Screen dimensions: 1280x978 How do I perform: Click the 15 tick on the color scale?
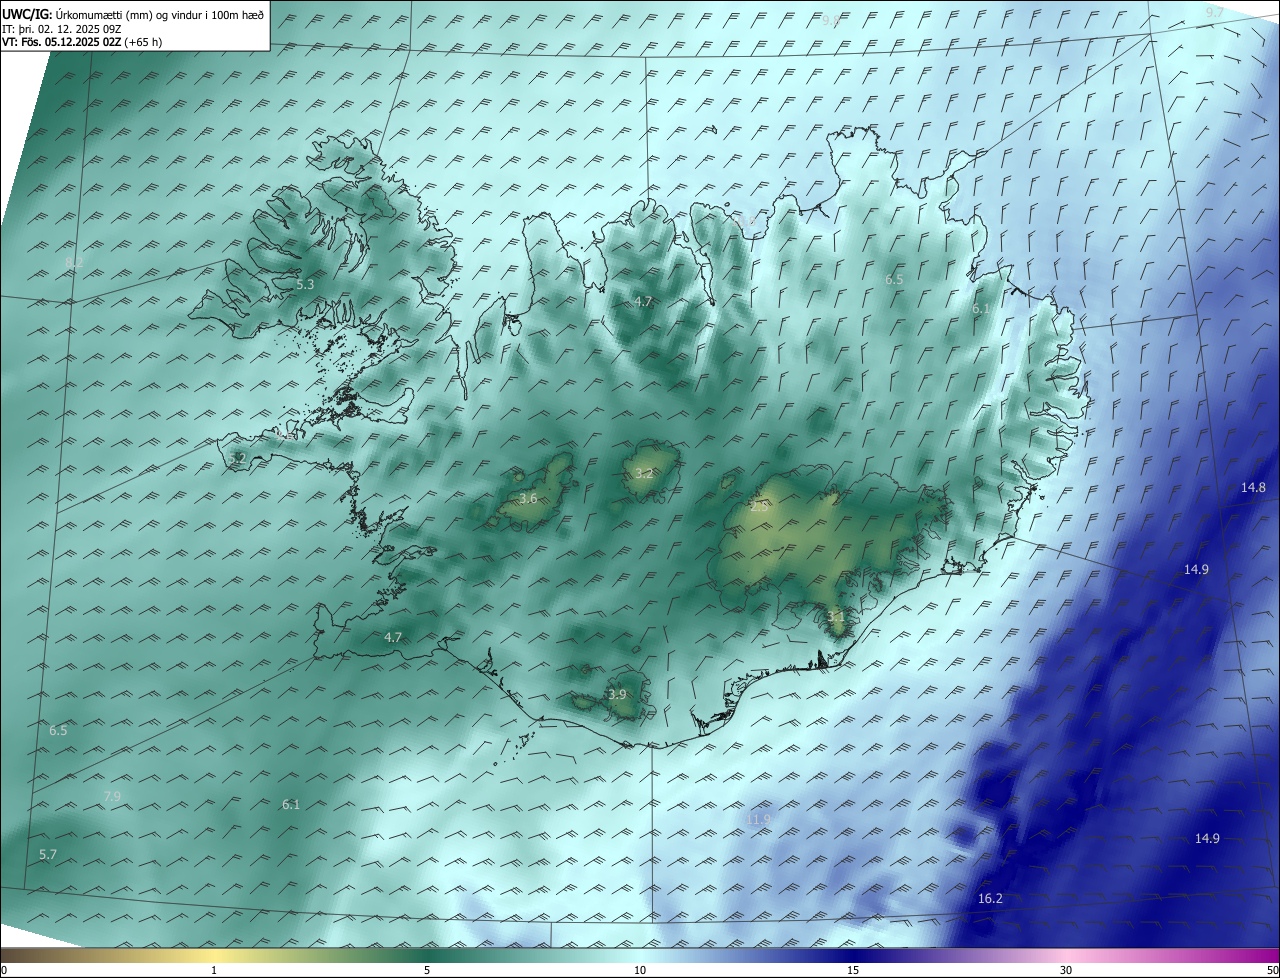pyautogui.click(x=853, y=970)
